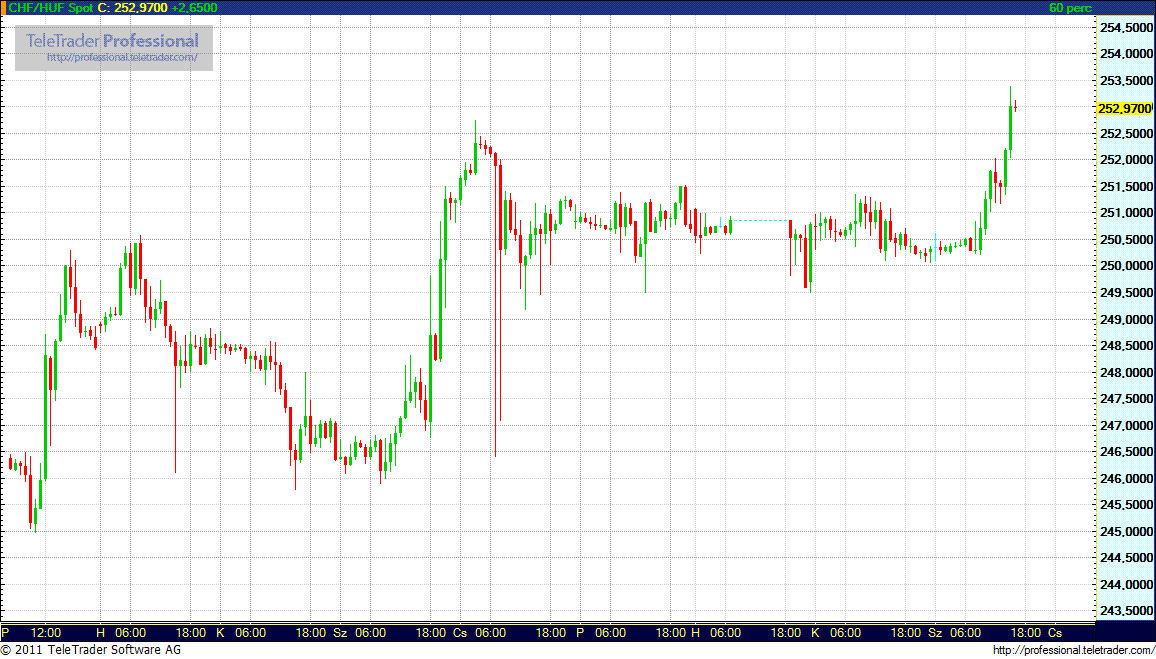Select the 12:00 time axis label

pyautogui.click(x=46, y=633)
